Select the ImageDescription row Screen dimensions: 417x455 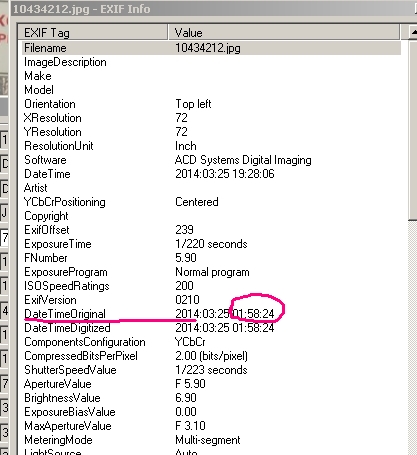pyautogui.click(x=212, y=62)
